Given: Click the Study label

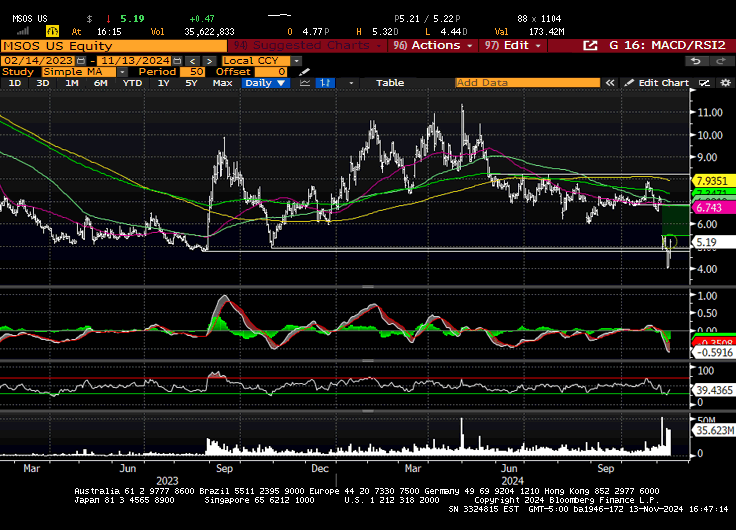Looking at the screenshot, I should click(18, 72).
